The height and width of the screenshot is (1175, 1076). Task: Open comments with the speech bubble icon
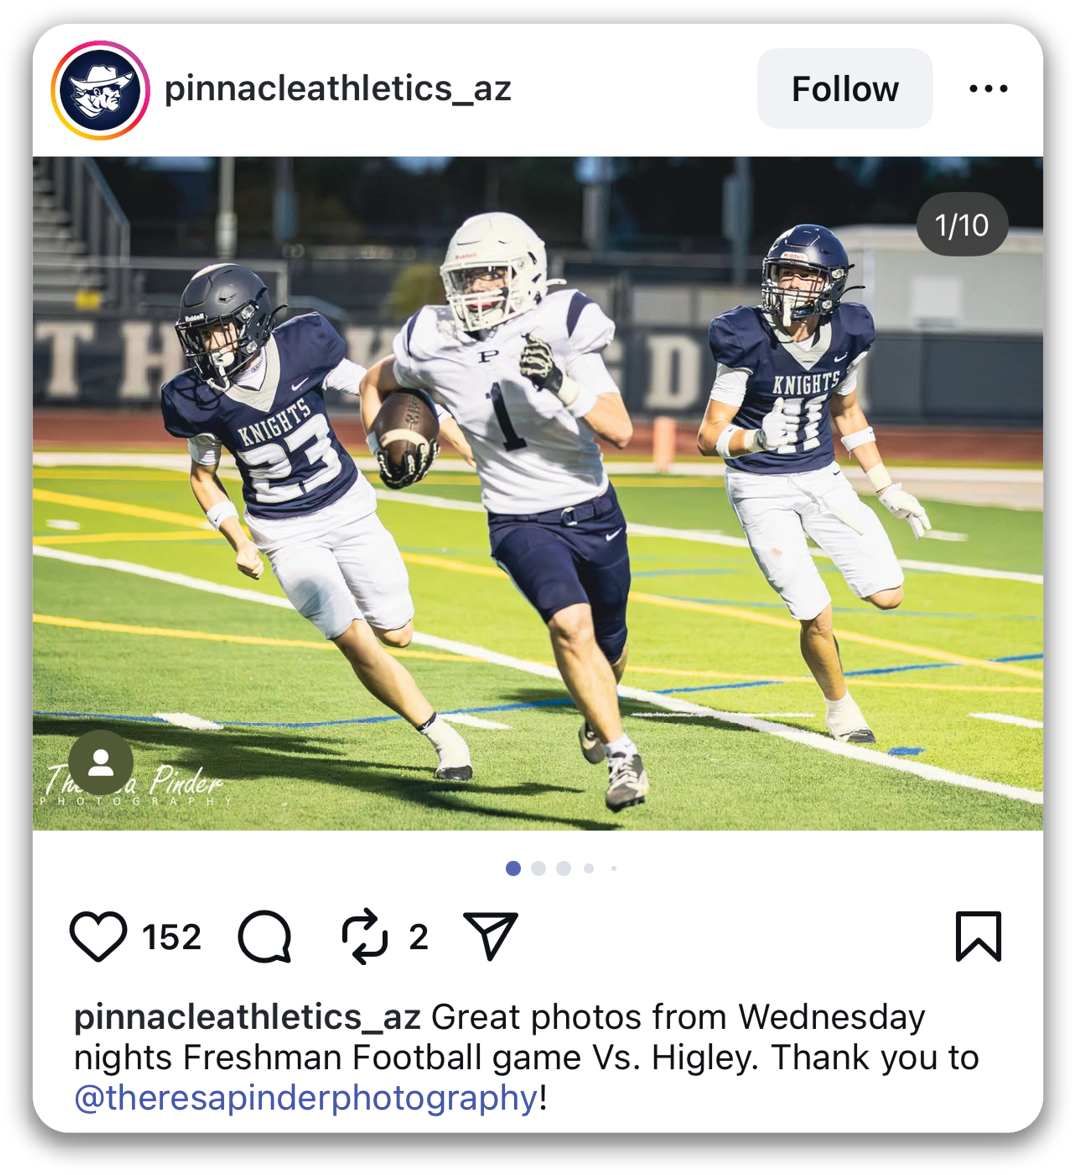[x=265, y=936]
